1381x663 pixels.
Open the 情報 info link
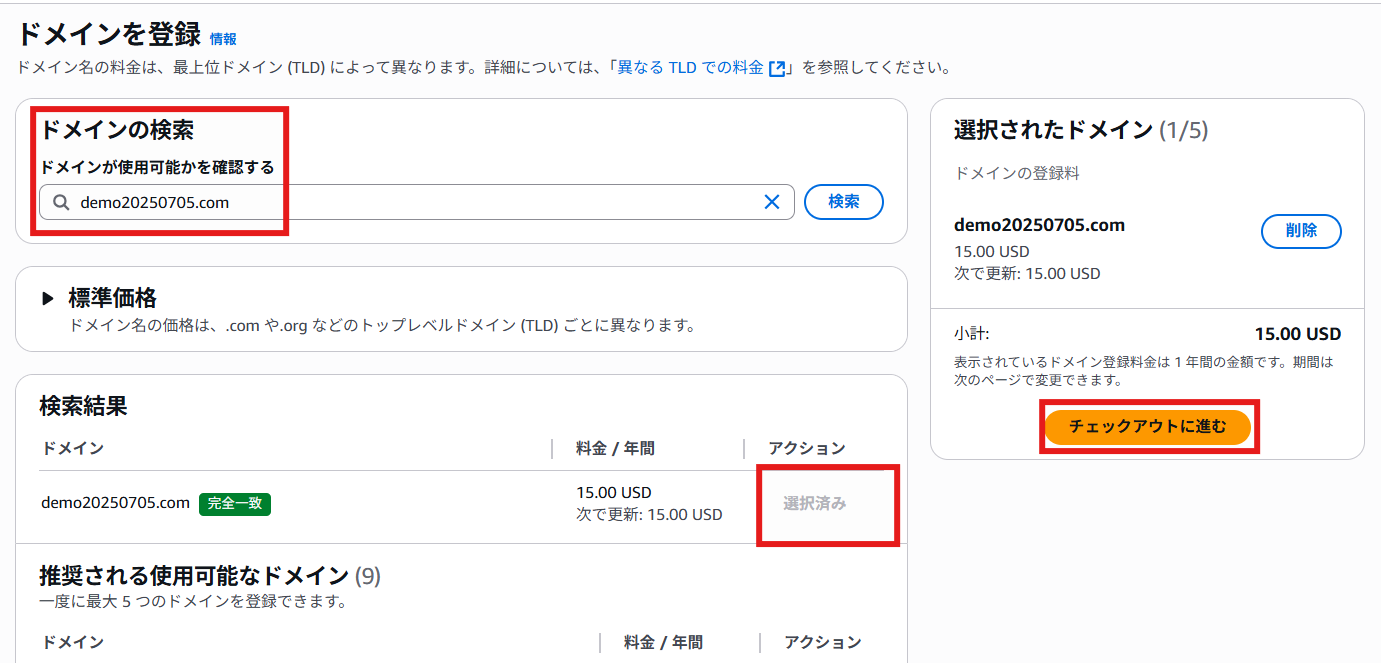[x=223, y=39]
